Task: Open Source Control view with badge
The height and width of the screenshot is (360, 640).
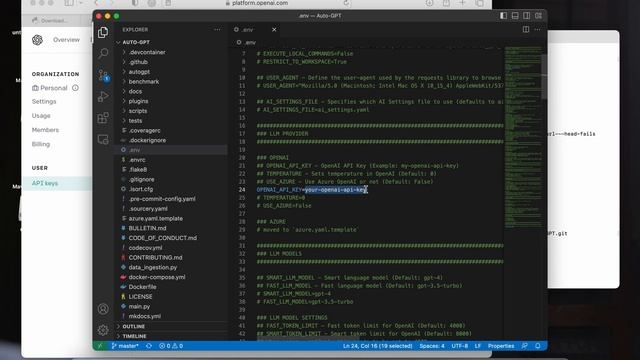Action: [x=103, y=75]
